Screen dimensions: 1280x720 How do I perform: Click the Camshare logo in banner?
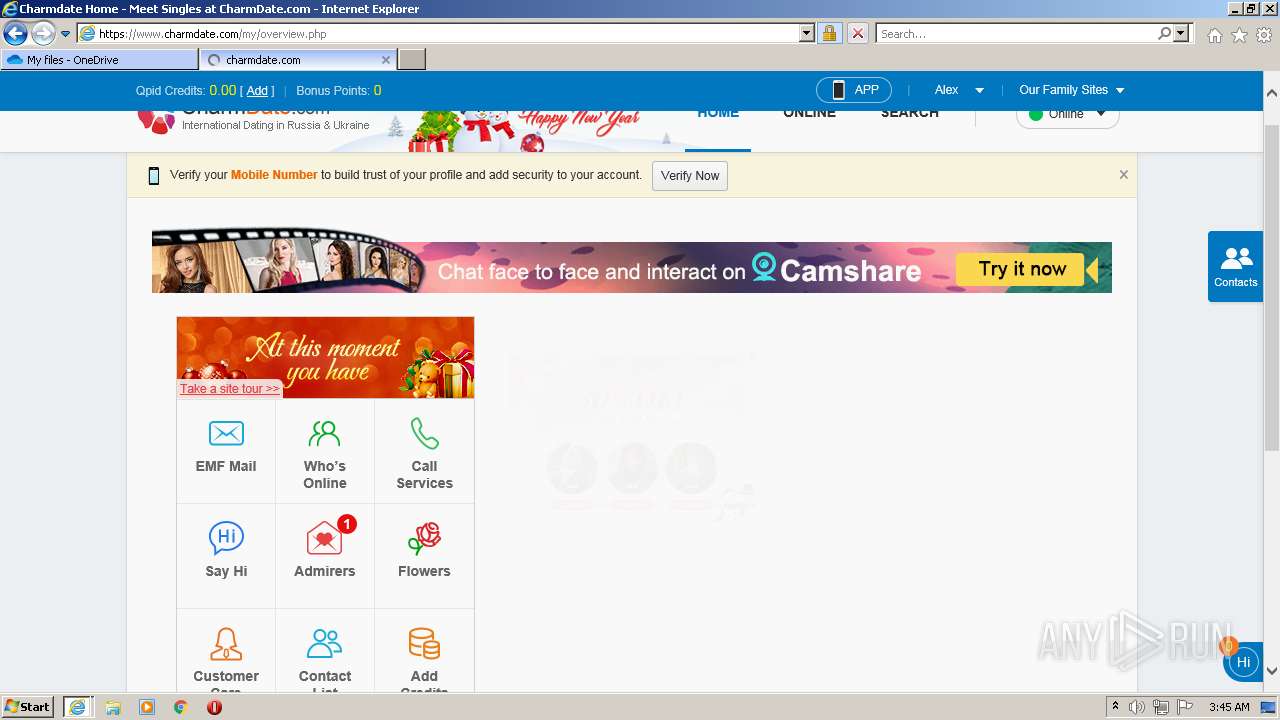(x=836, y=269)
